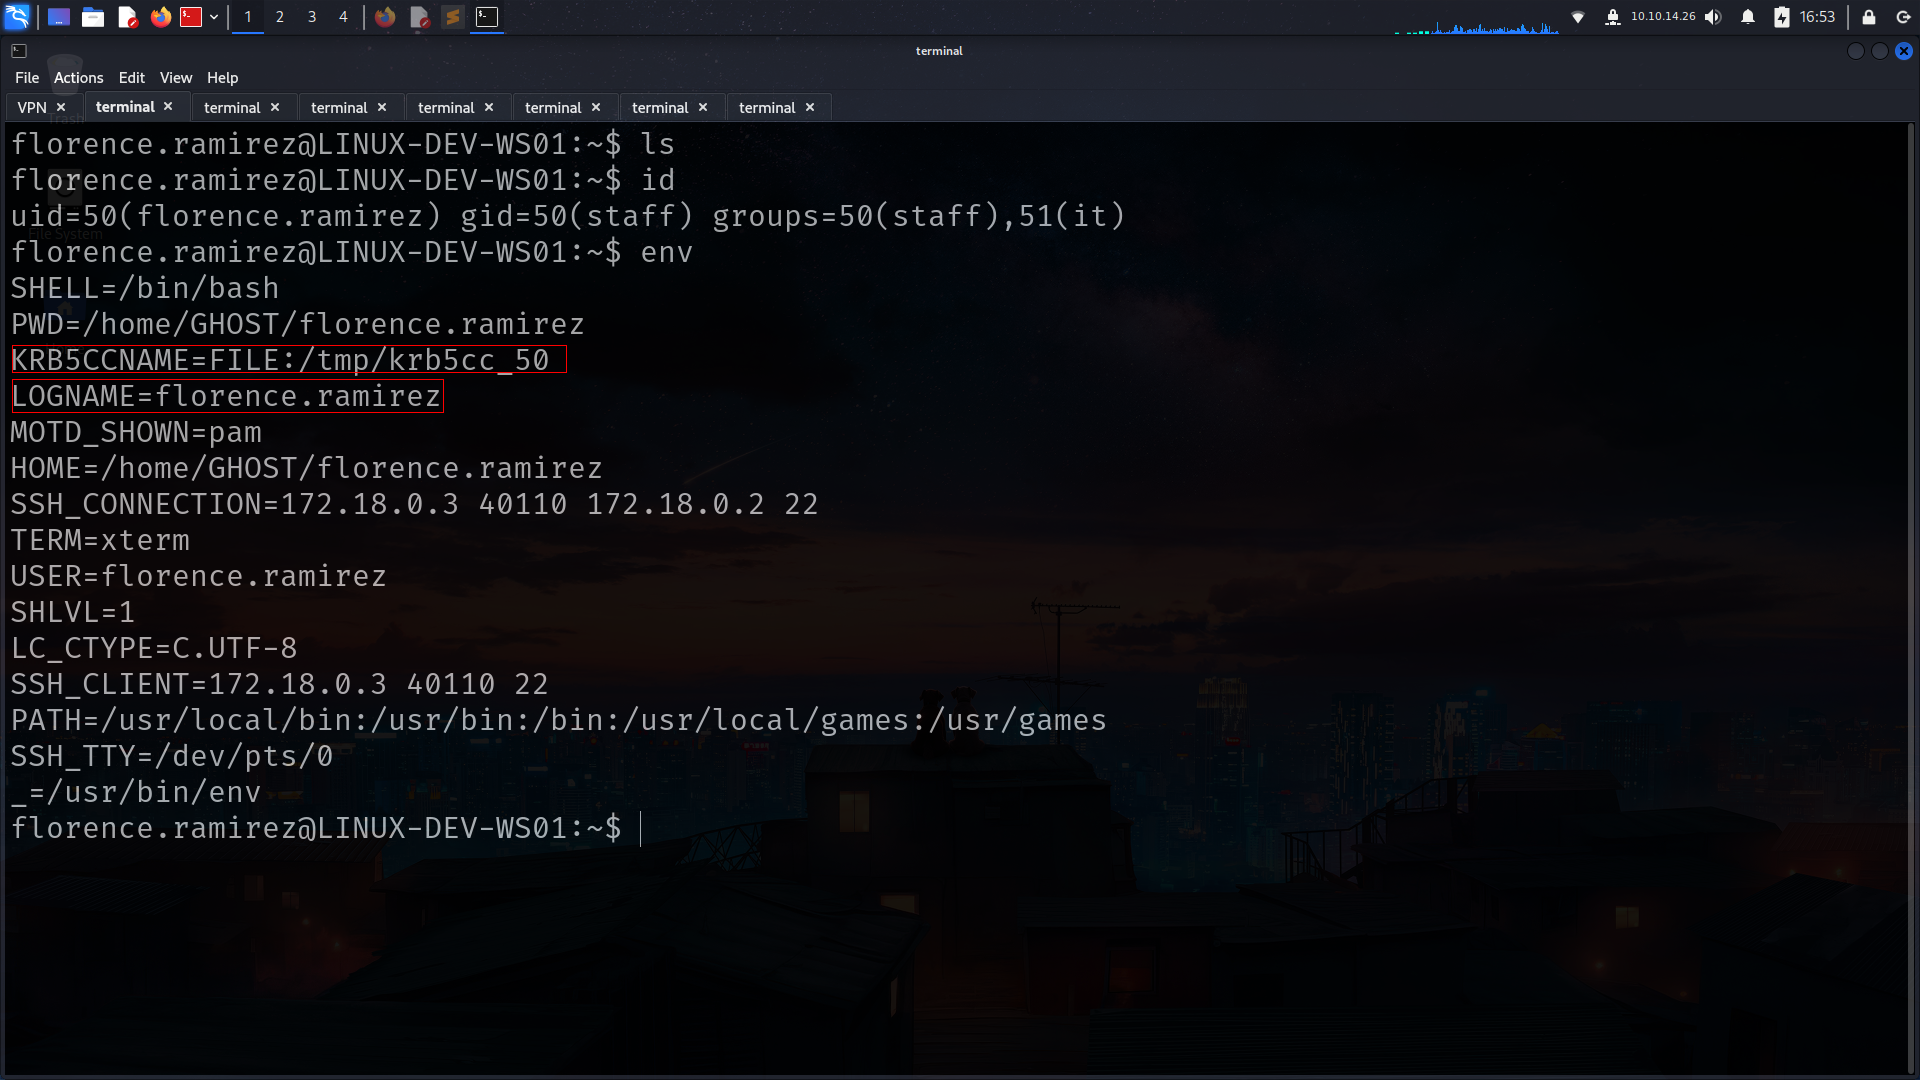This screenshot has height=1080, width=1920.
Task: Focus the Sublime Text taskbar item
Action: [453, 17]
